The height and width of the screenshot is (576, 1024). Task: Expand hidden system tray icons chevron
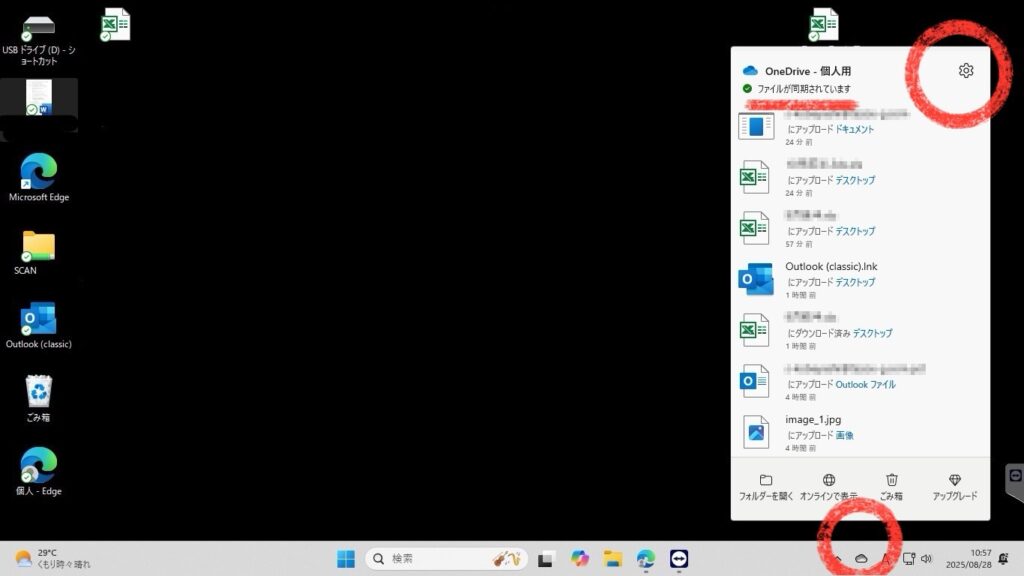tap(837, 558)
